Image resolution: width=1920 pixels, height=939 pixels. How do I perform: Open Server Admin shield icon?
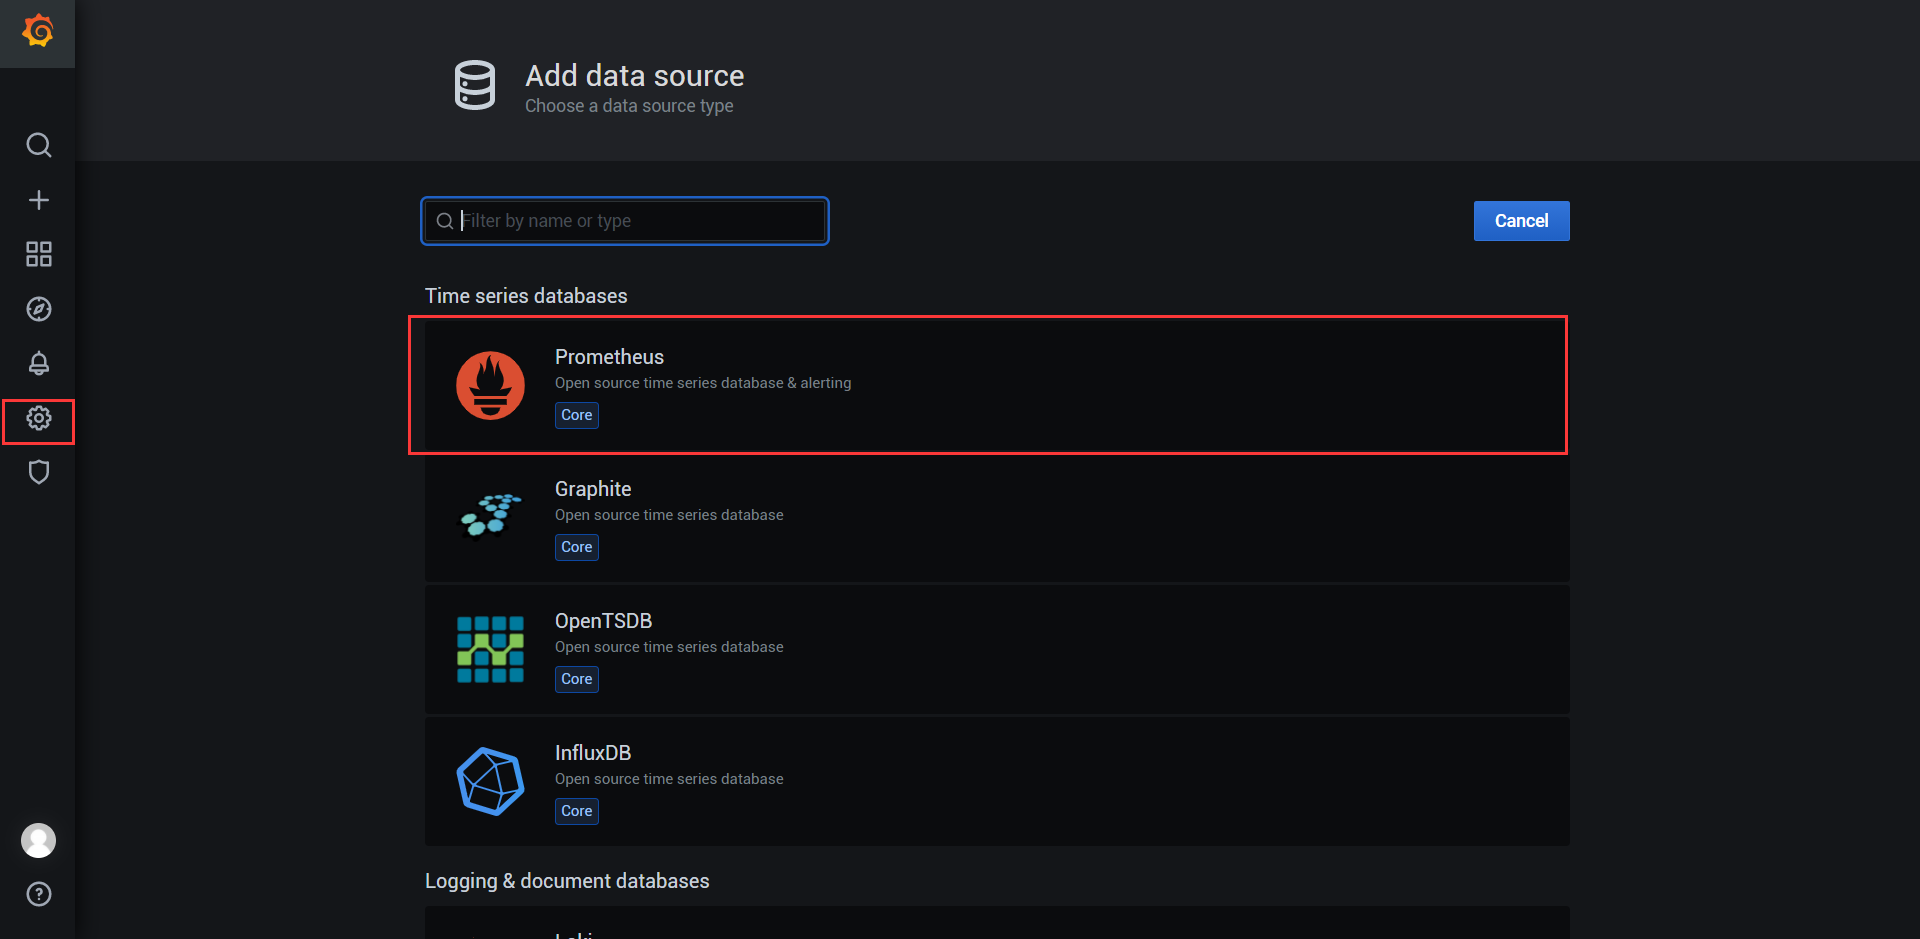pyautogui.click(x=38, y=472)
